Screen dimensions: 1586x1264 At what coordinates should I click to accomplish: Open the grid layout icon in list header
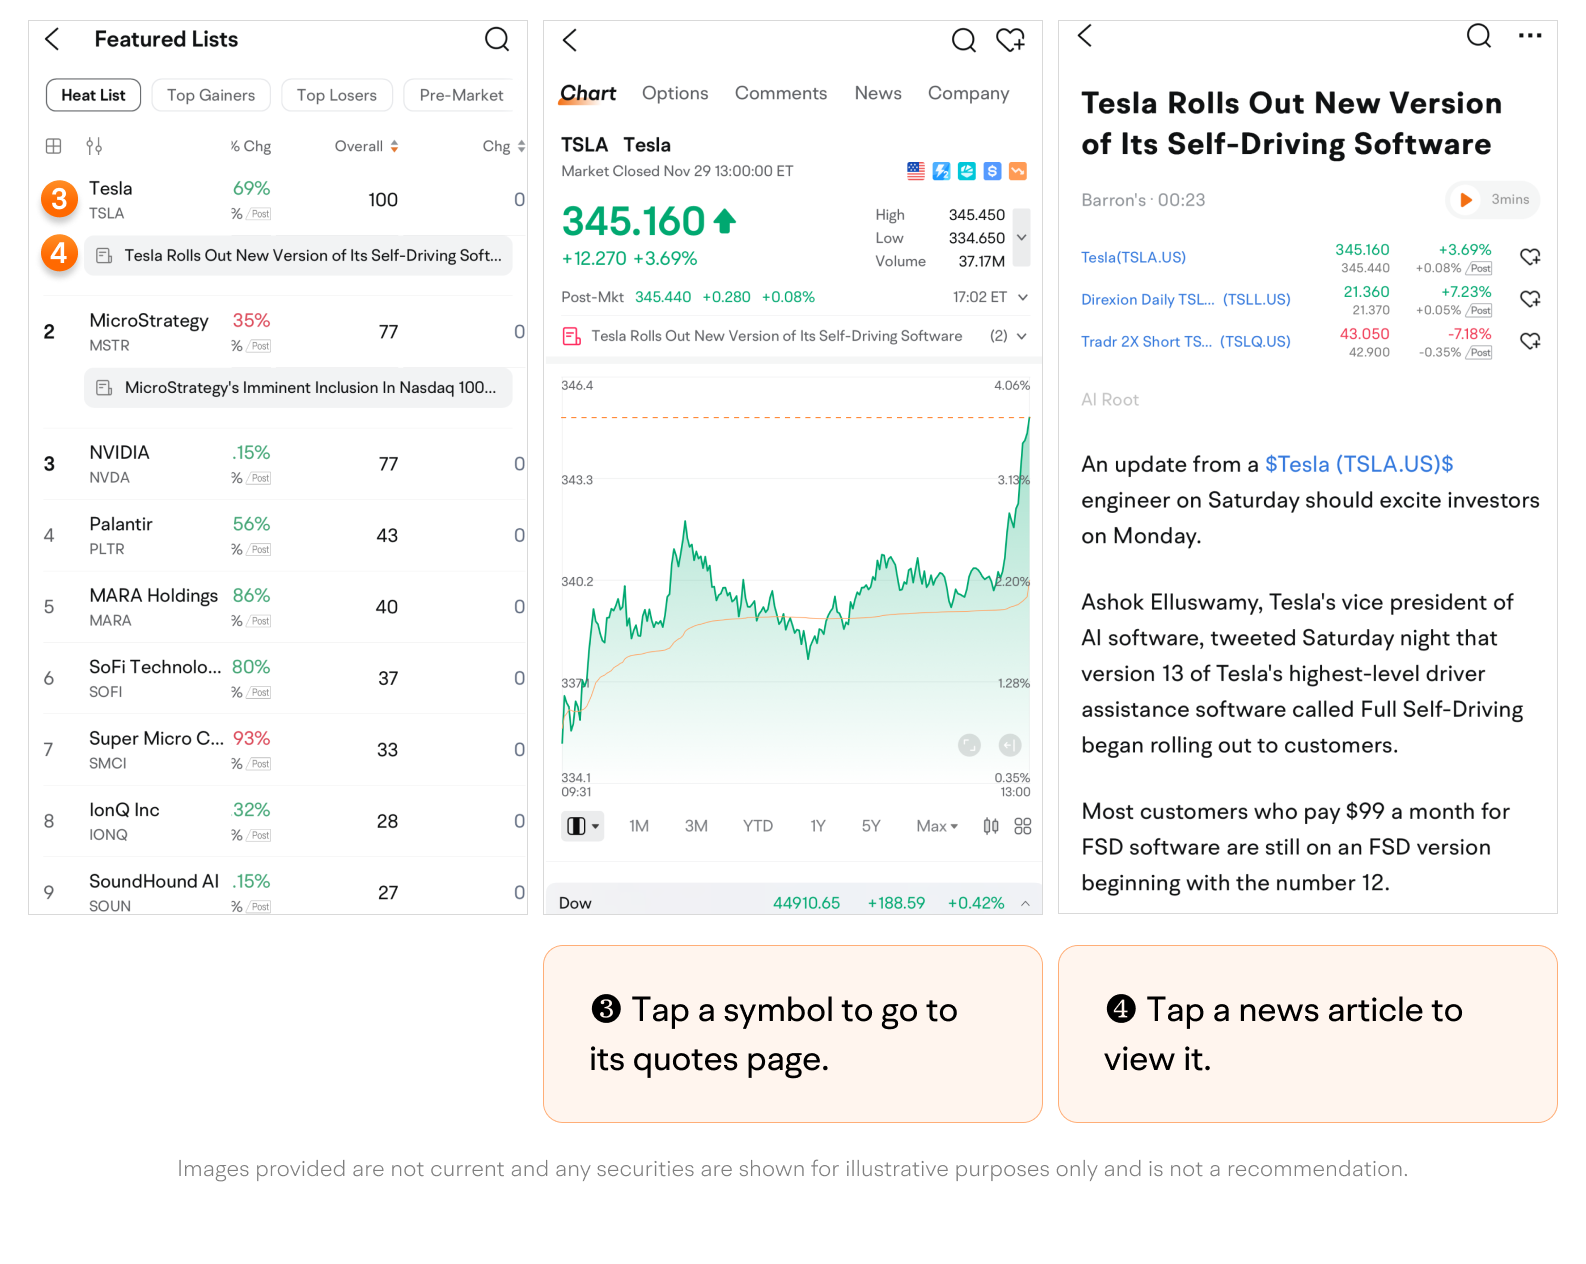point(54,146)
